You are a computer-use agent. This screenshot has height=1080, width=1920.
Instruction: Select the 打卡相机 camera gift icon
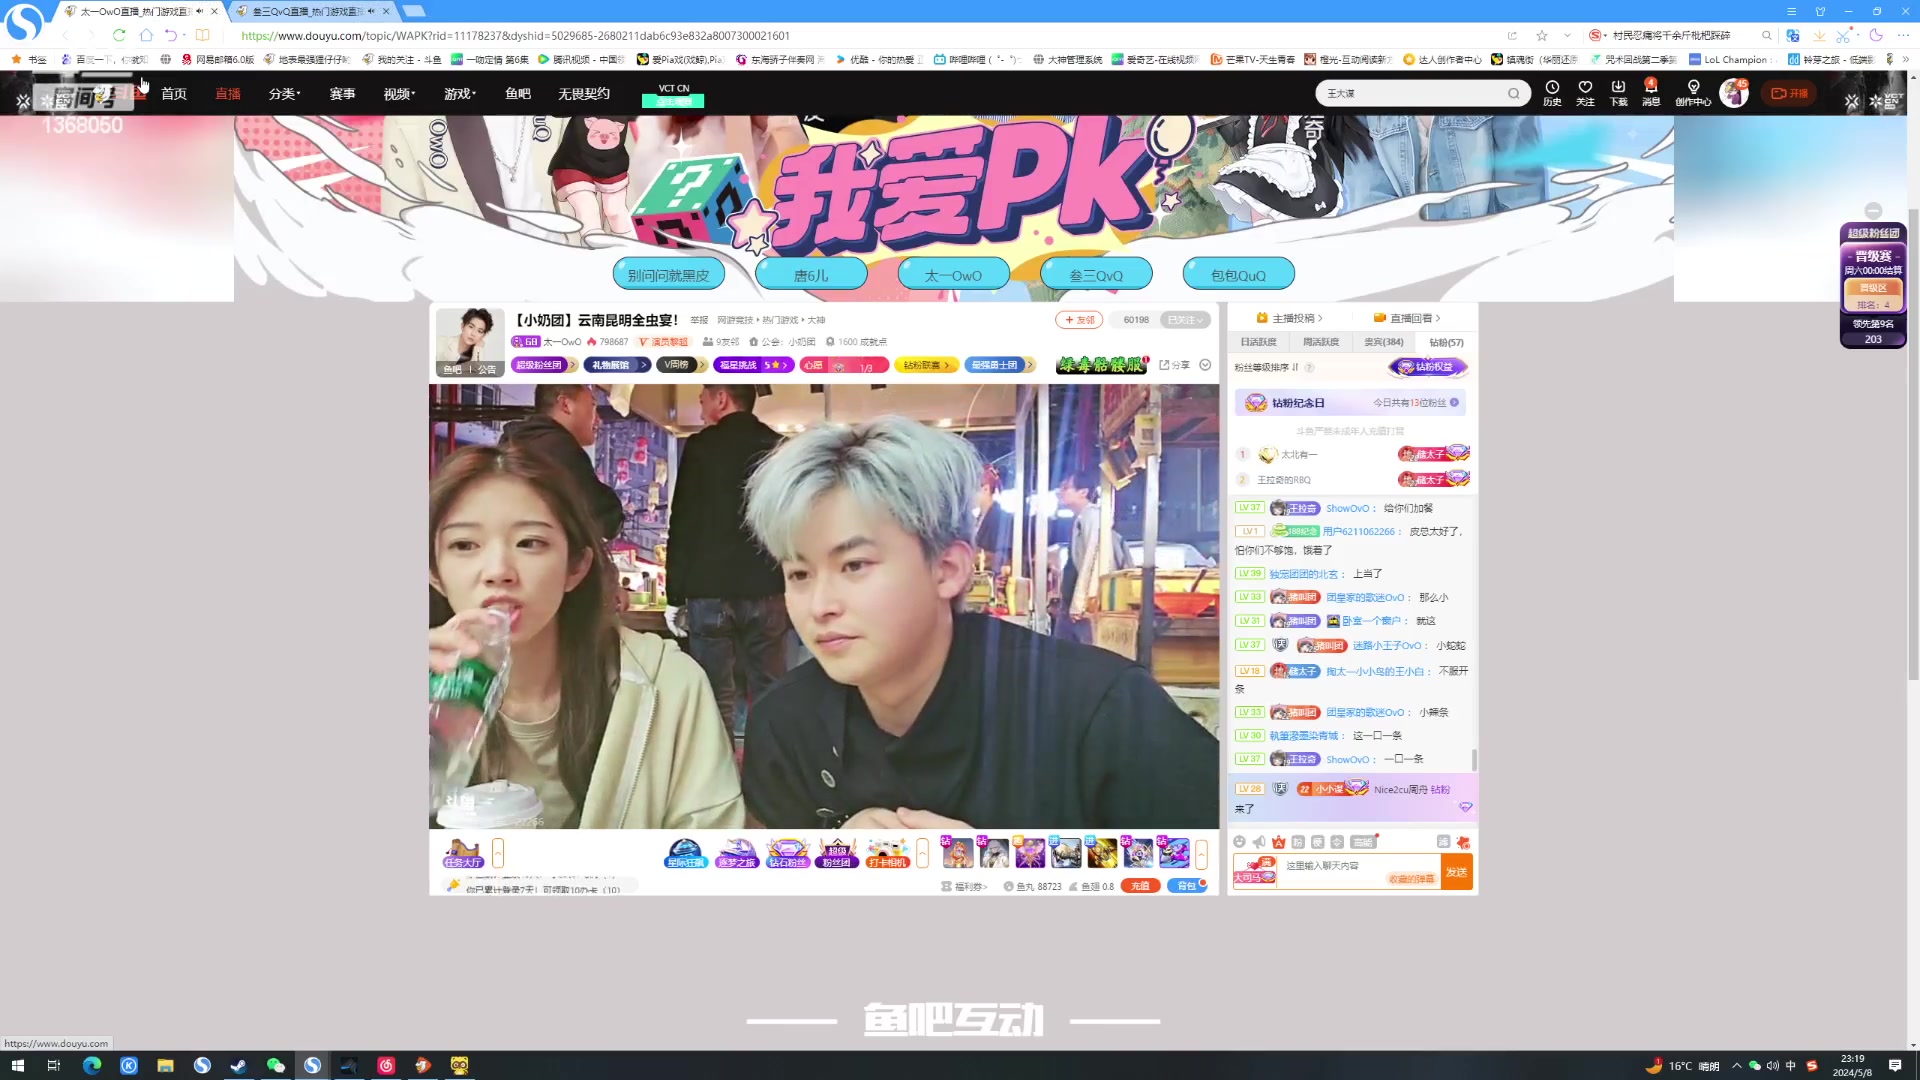887,853
